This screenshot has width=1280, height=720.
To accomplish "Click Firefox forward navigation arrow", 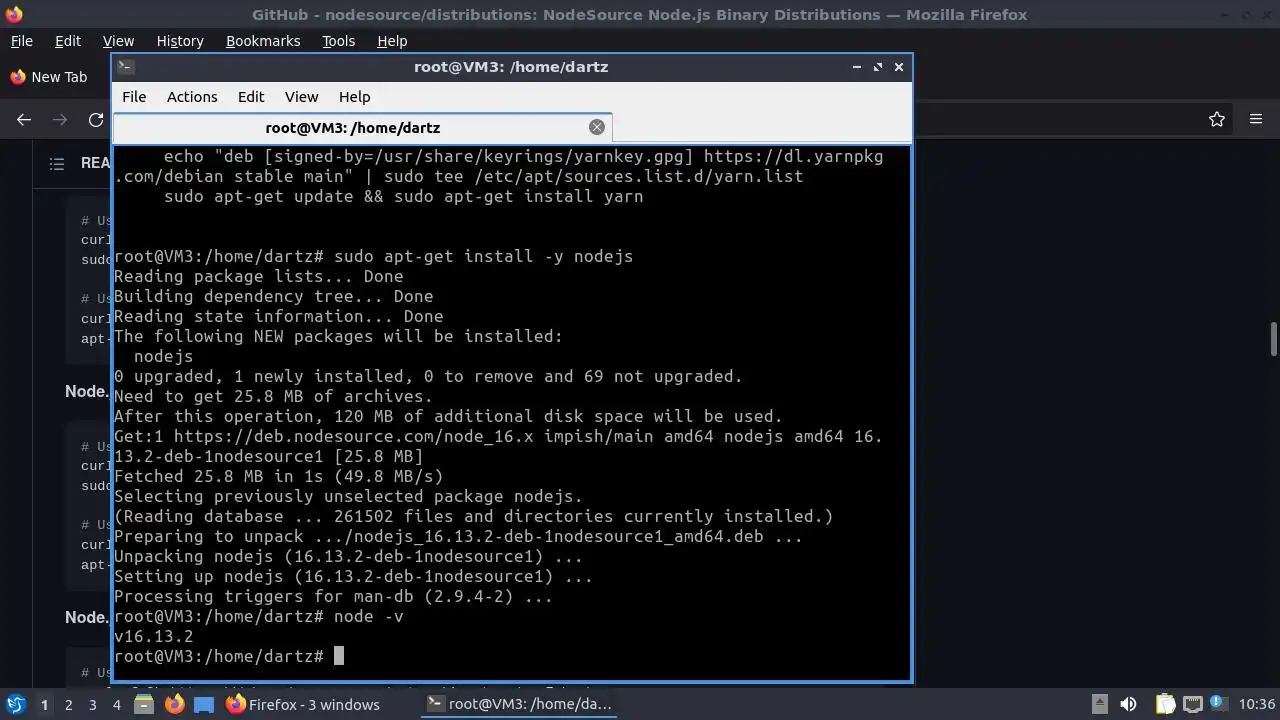I will click(x=60, y=120).
